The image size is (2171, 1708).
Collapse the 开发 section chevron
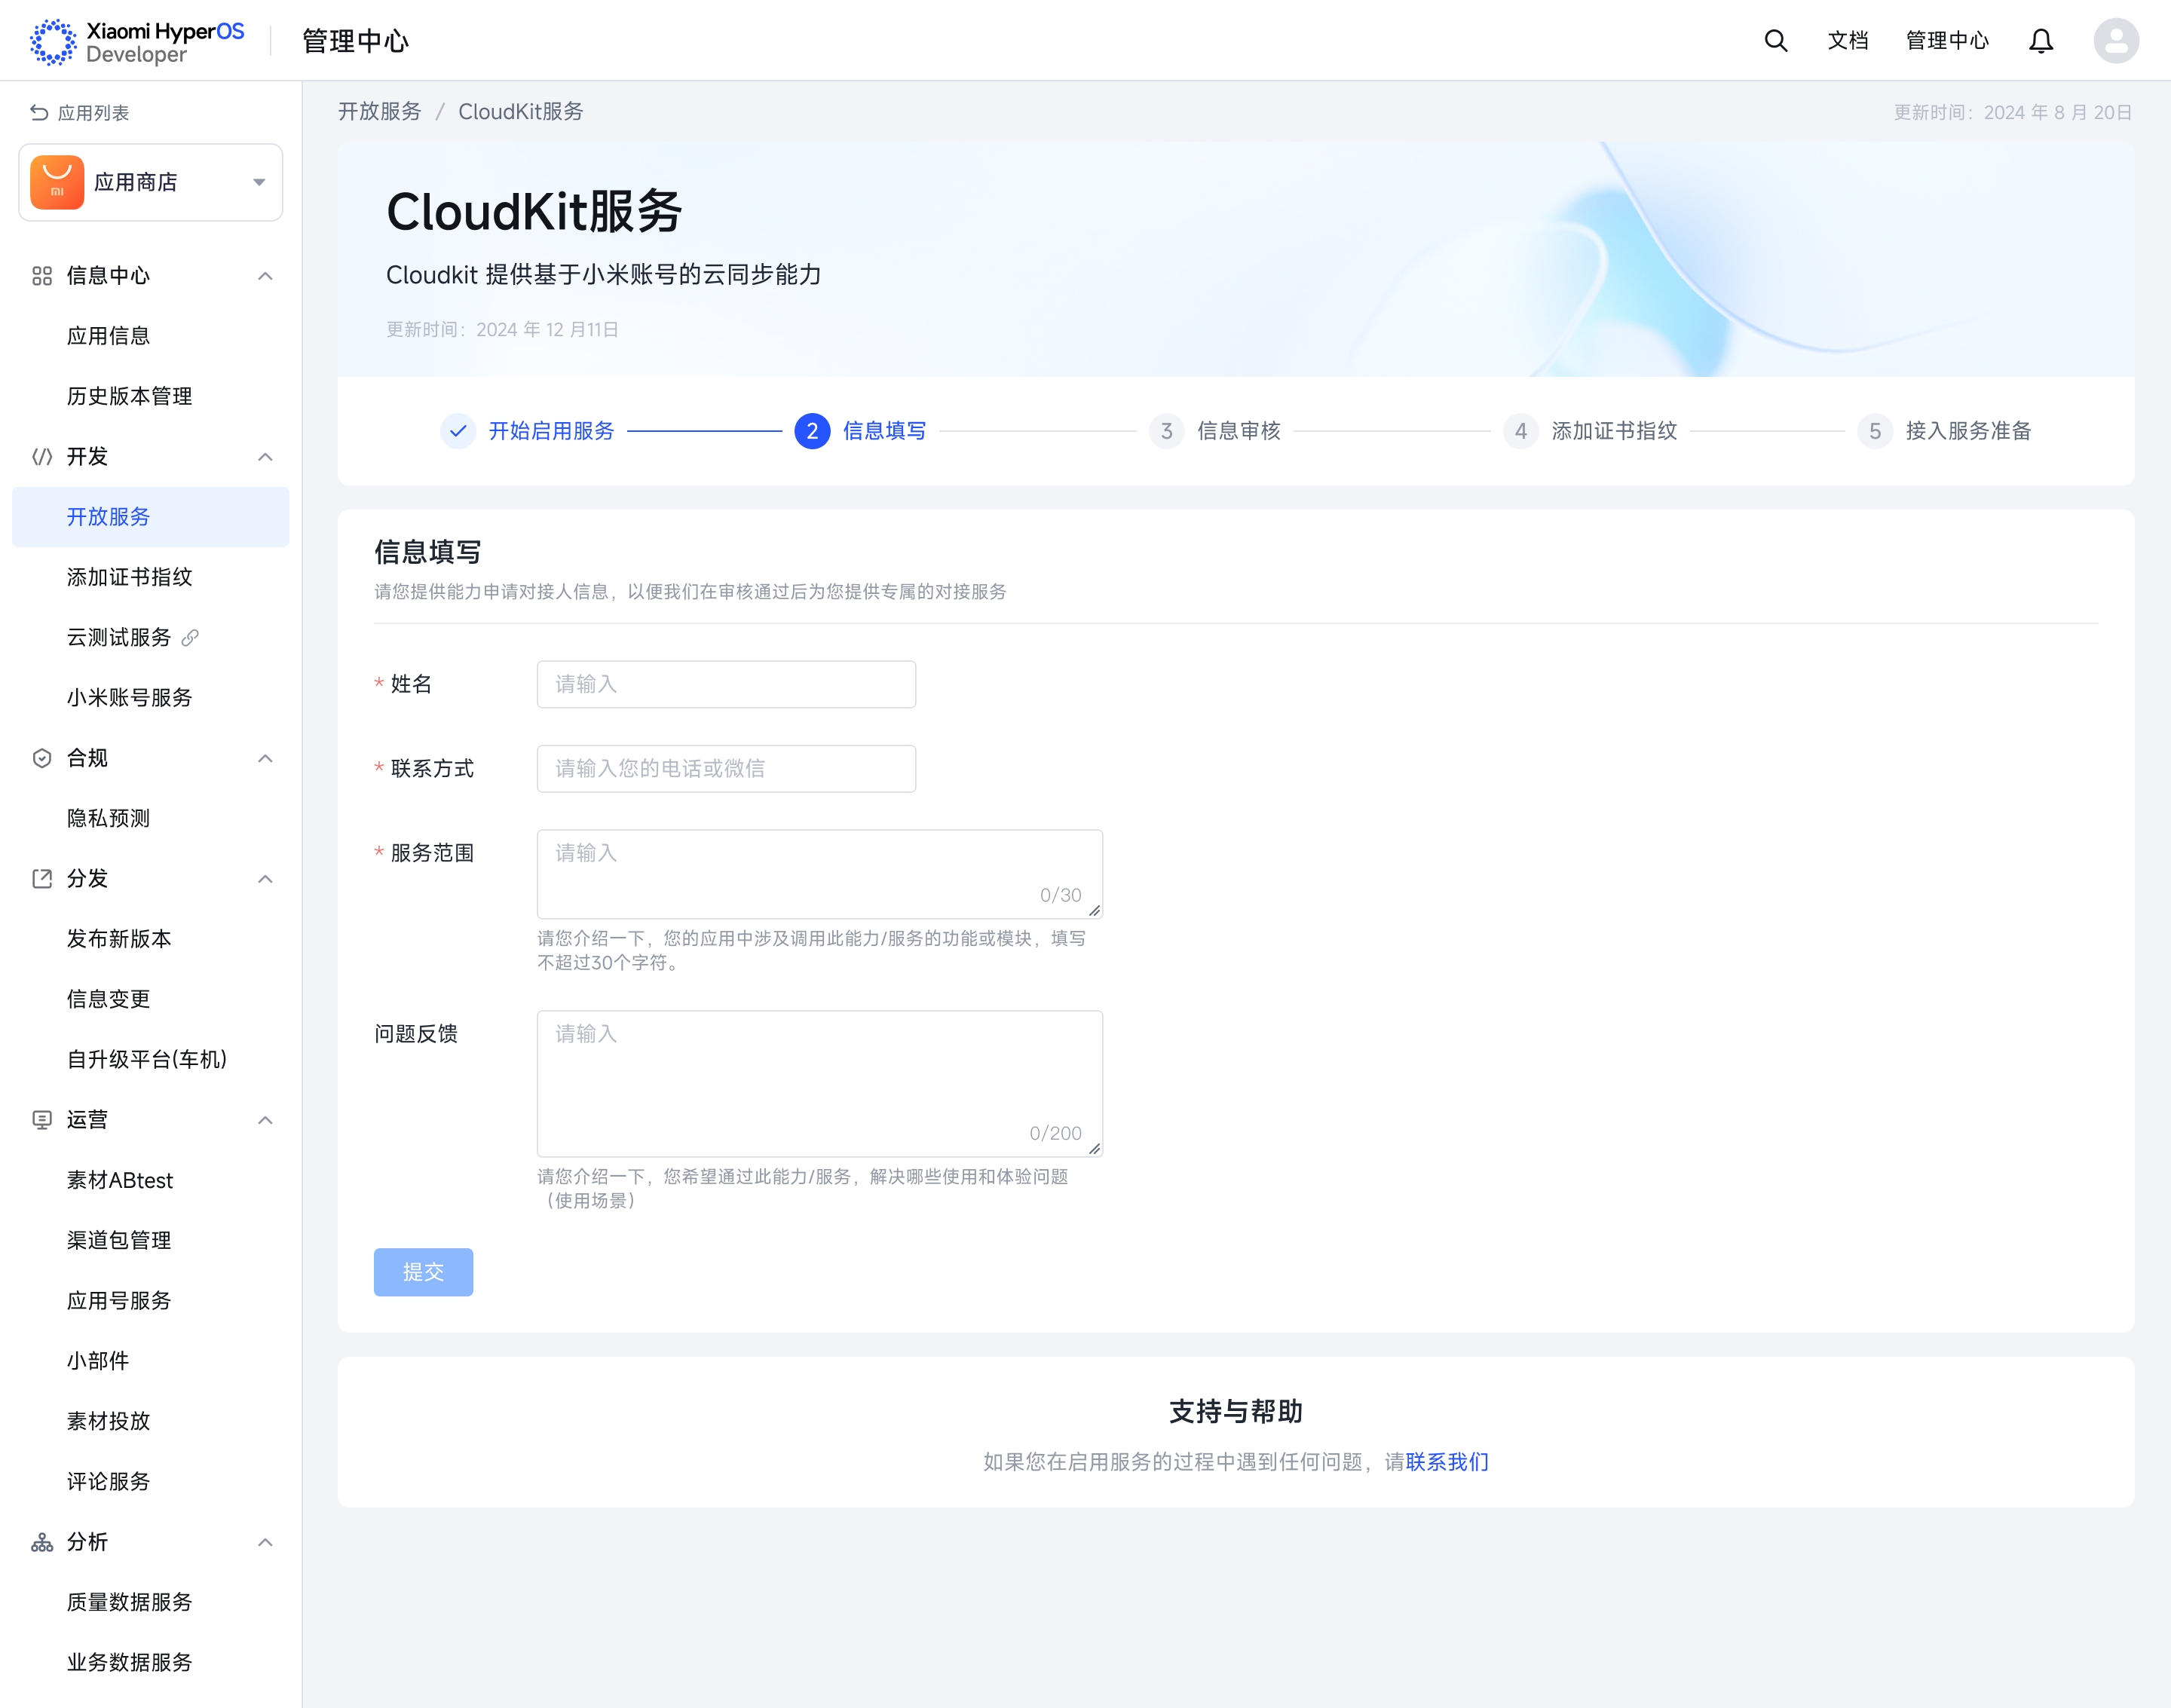[x=265, y=457]
